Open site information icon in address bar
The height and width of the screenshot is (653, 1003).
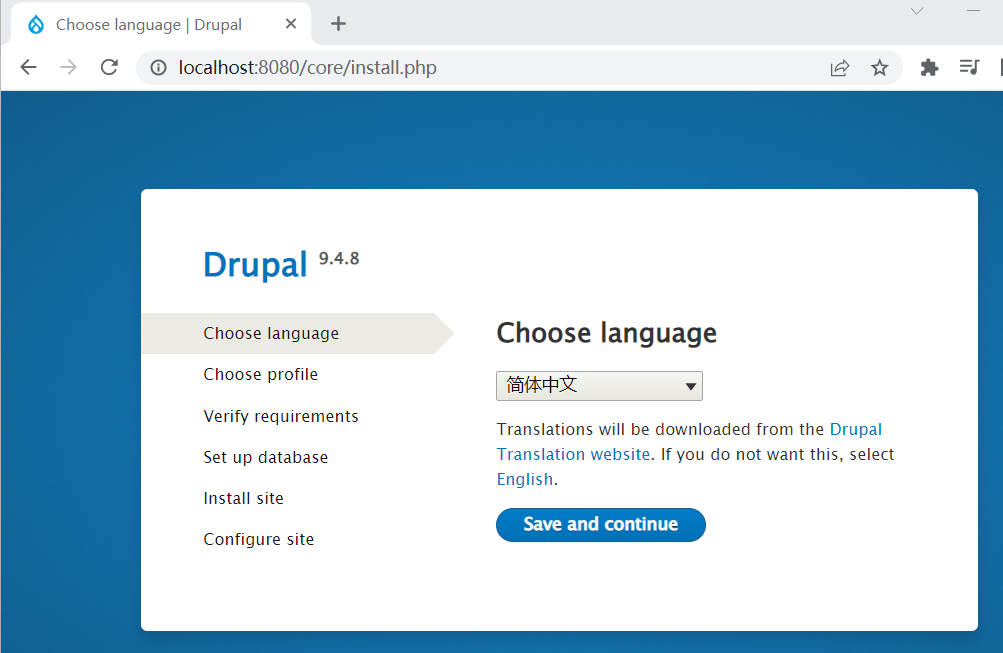tap(158, 67)
